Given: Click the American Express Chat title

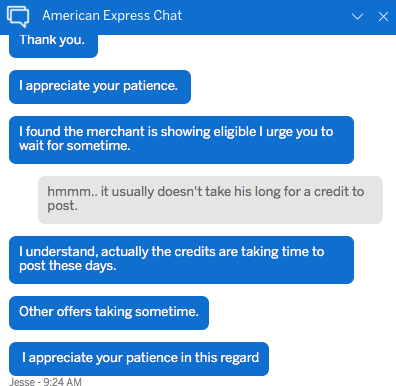Looking at the screenshot, I should pos(112,16).
